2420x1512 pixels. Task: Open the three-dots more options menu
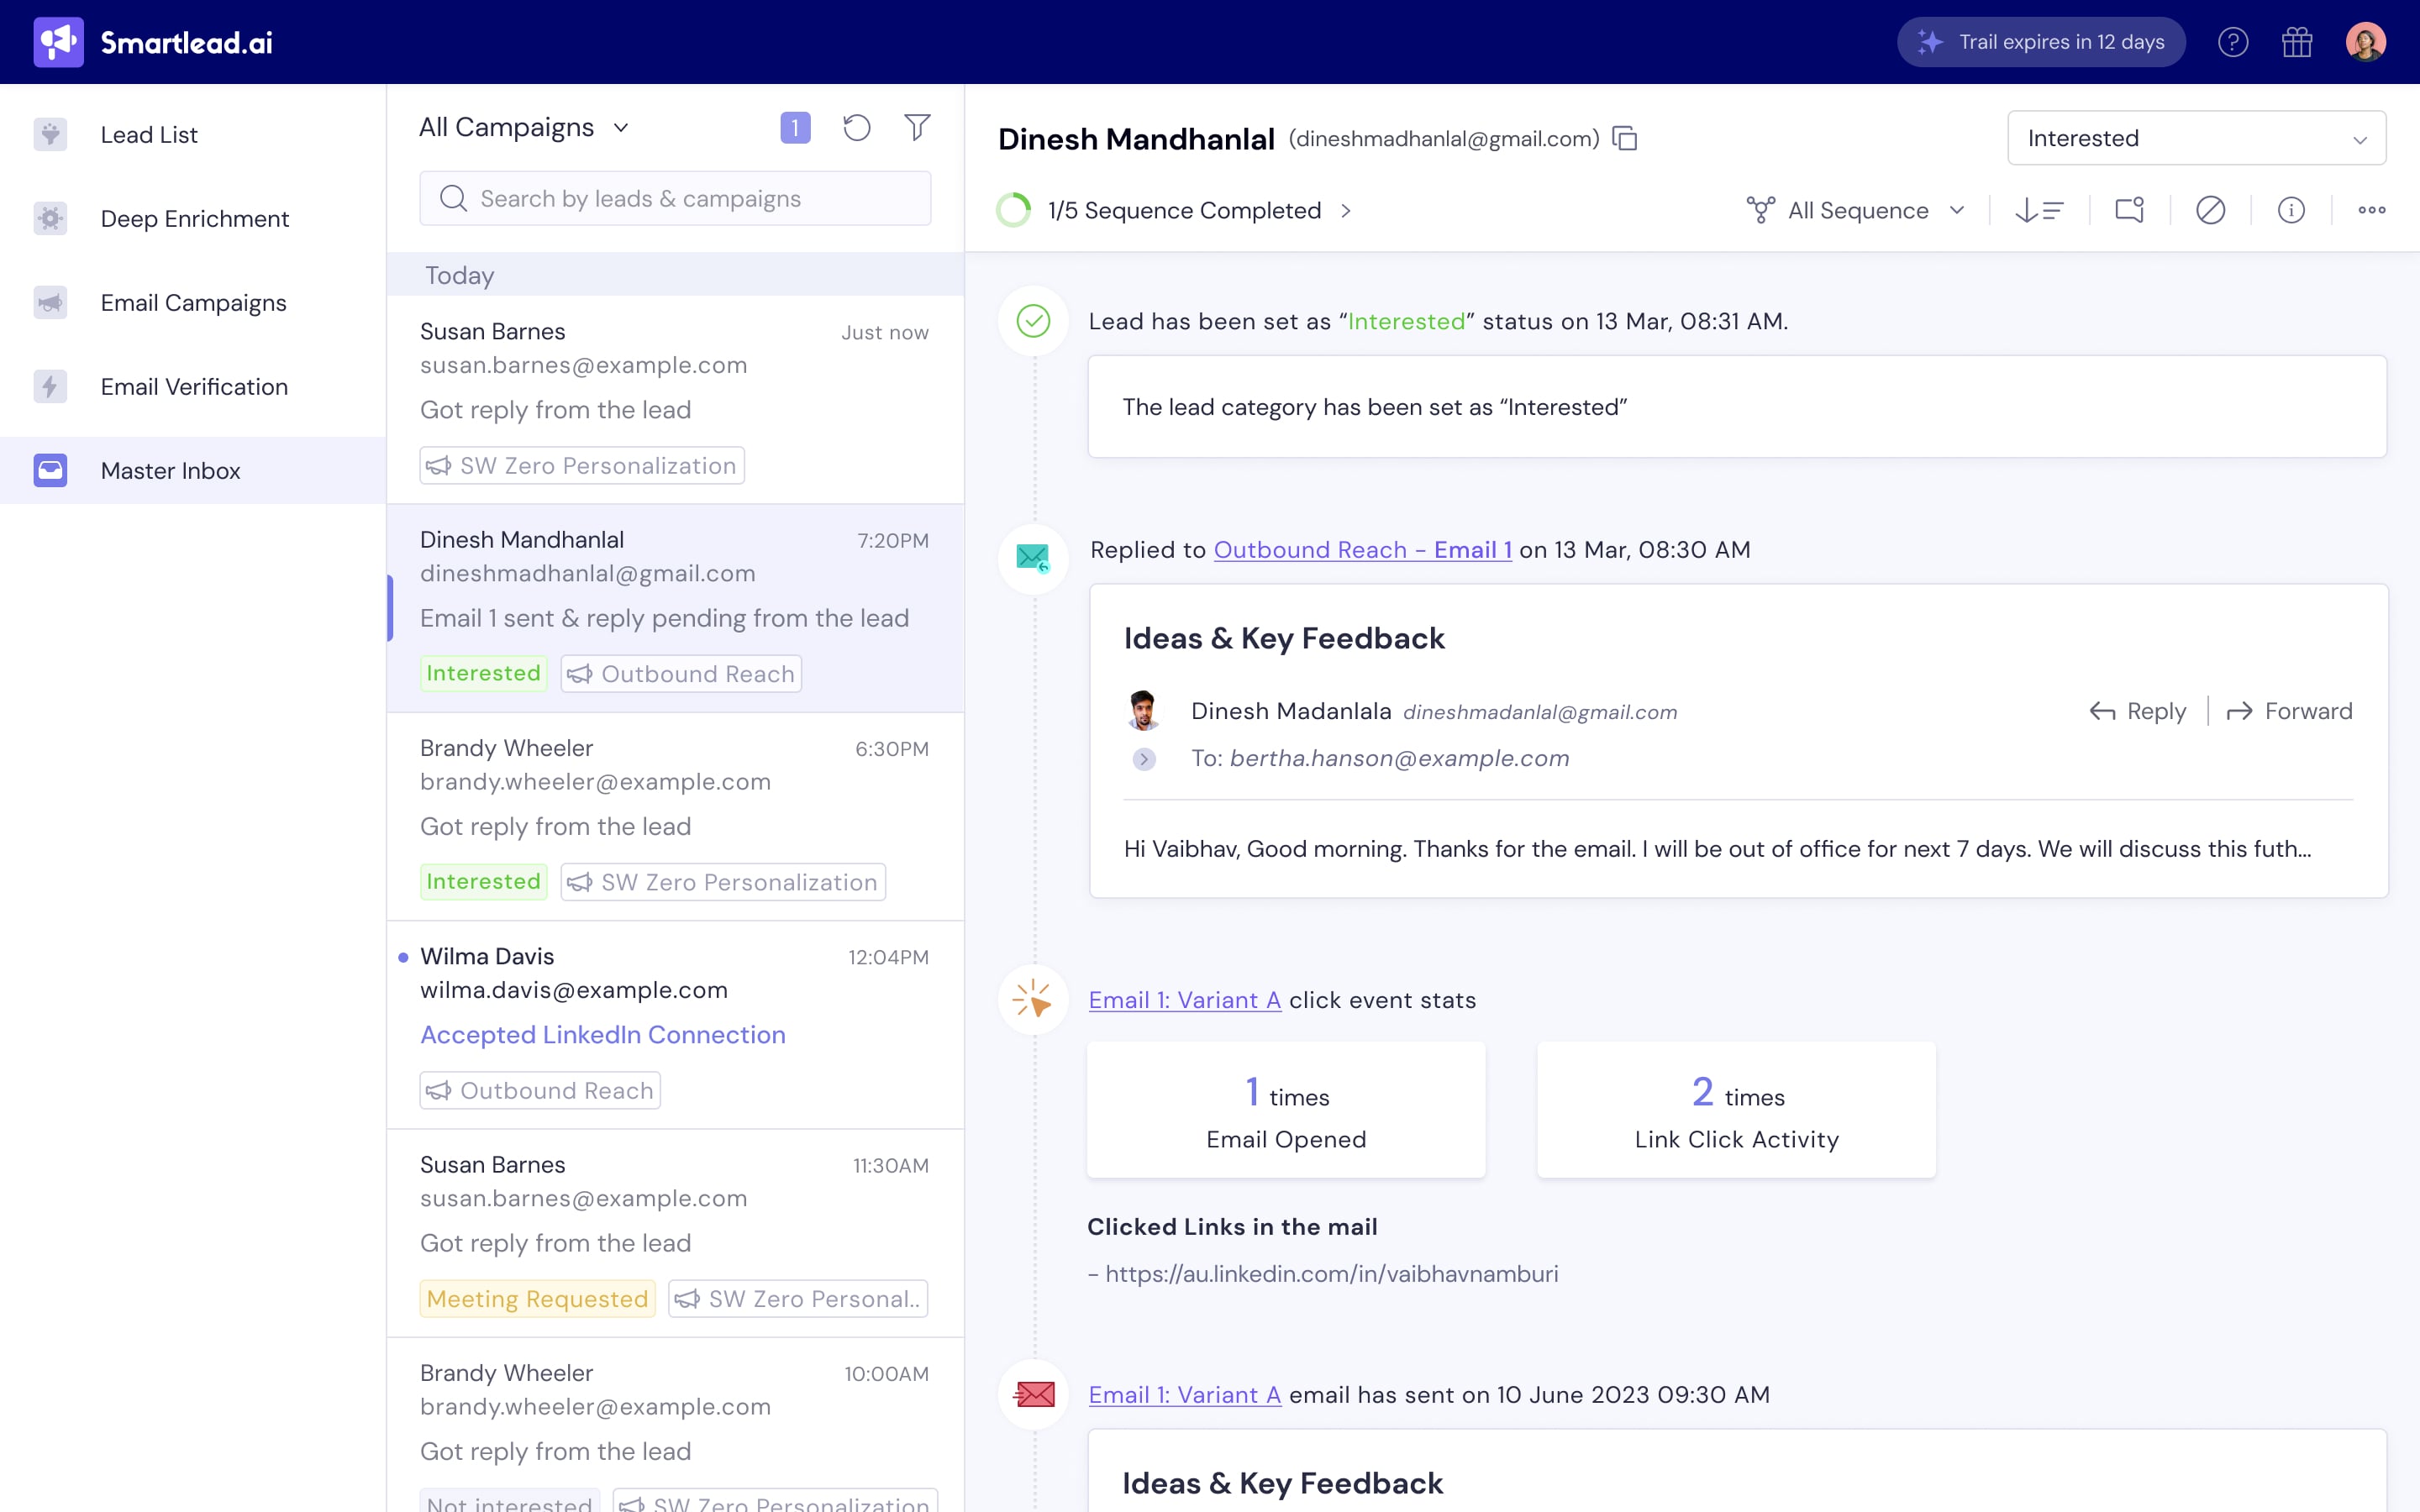(x=2371, y=211)
